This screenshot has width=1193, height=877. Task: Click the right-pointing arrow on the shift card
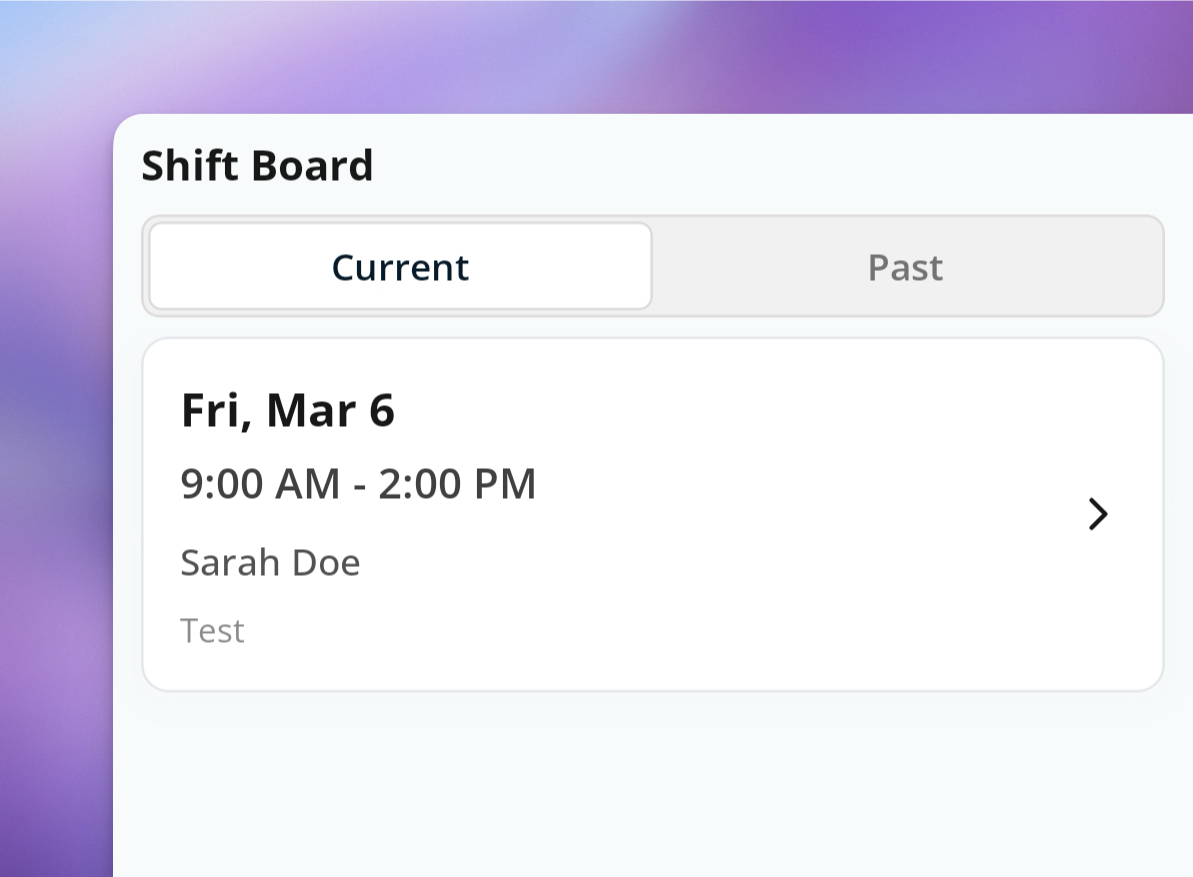pyautogui.click(x=1098, y=514)
